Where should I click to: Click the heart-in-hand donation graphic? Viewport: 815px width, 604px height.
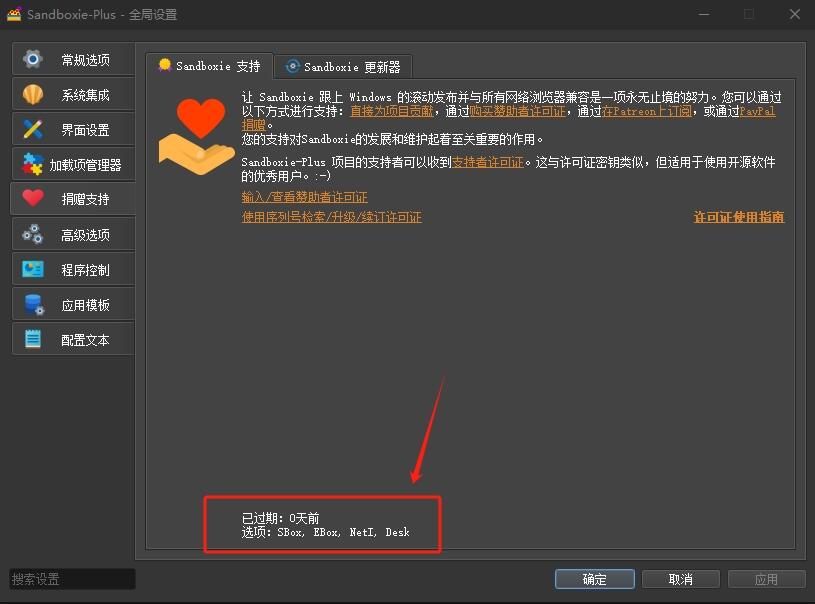click(196, 136)
